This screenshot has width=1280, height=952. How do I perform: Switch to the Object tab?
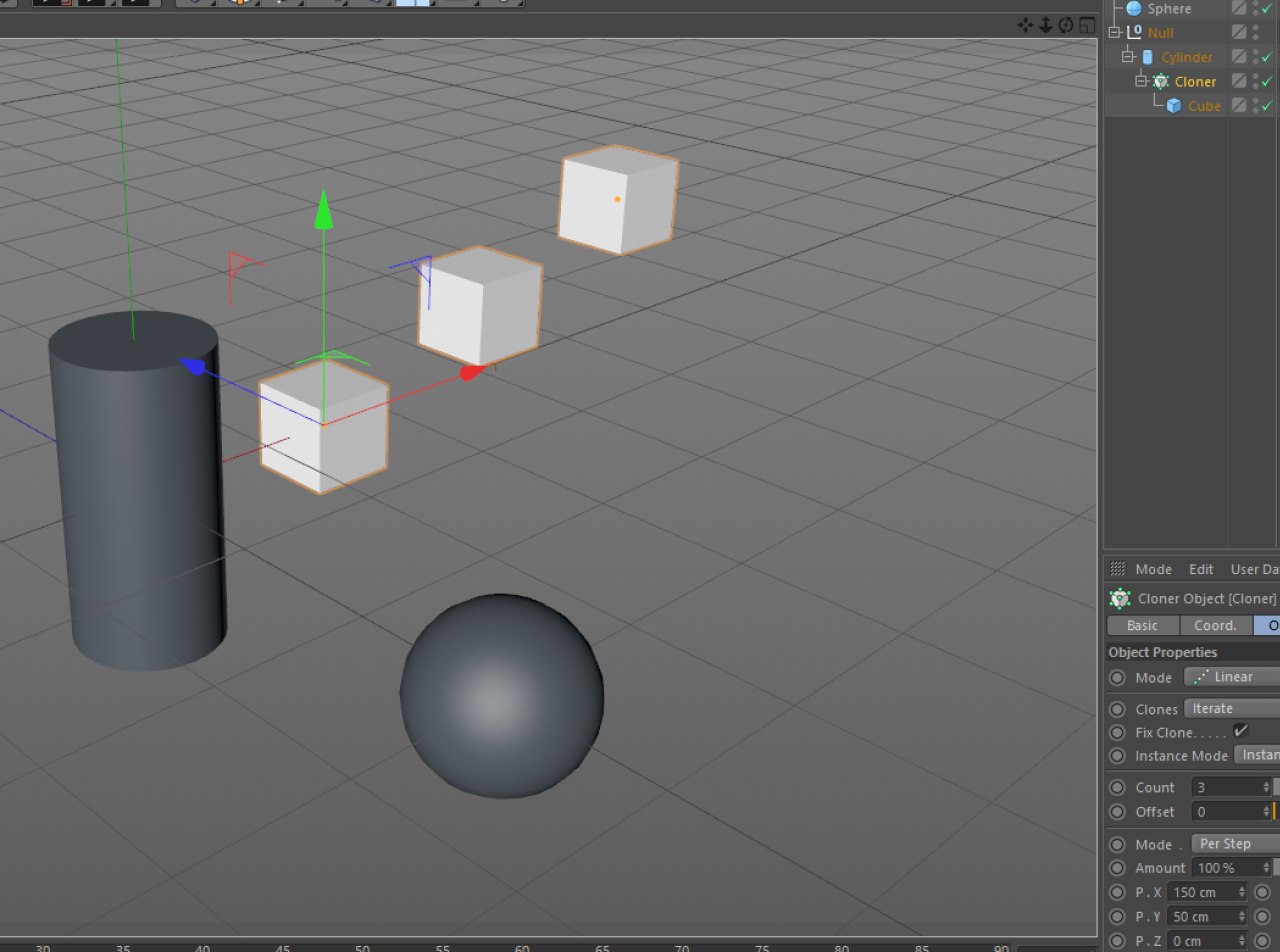click(x=1267, y=625)
